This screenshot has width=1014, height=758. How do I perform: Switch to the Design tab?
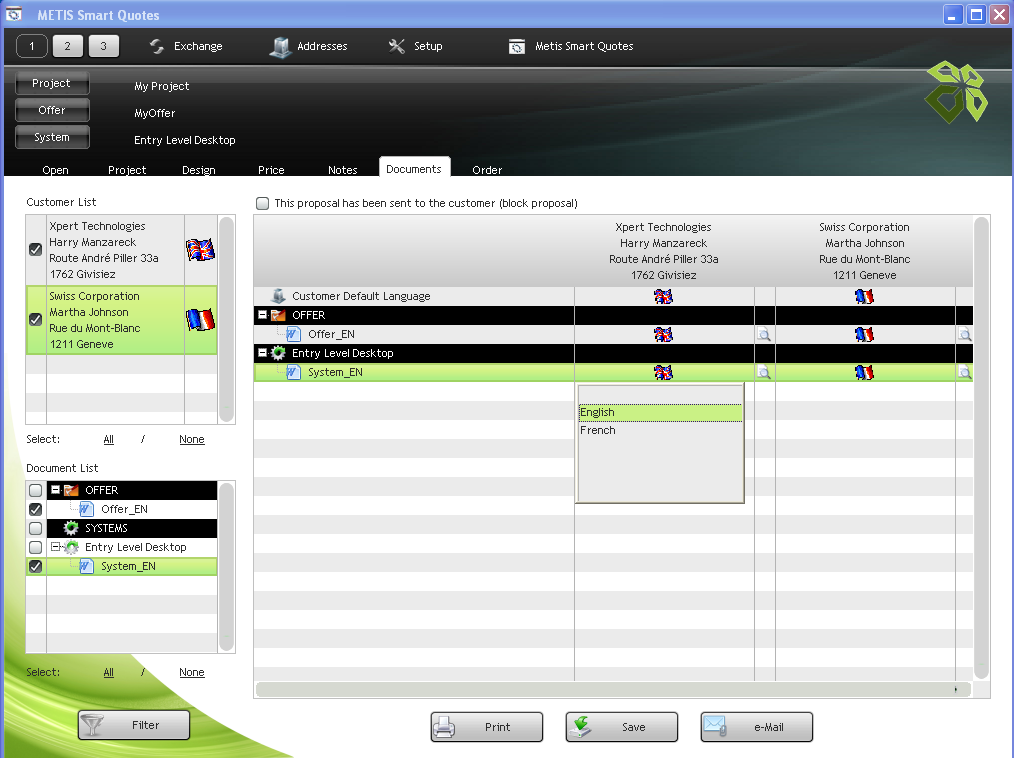[x=199, y=169]
